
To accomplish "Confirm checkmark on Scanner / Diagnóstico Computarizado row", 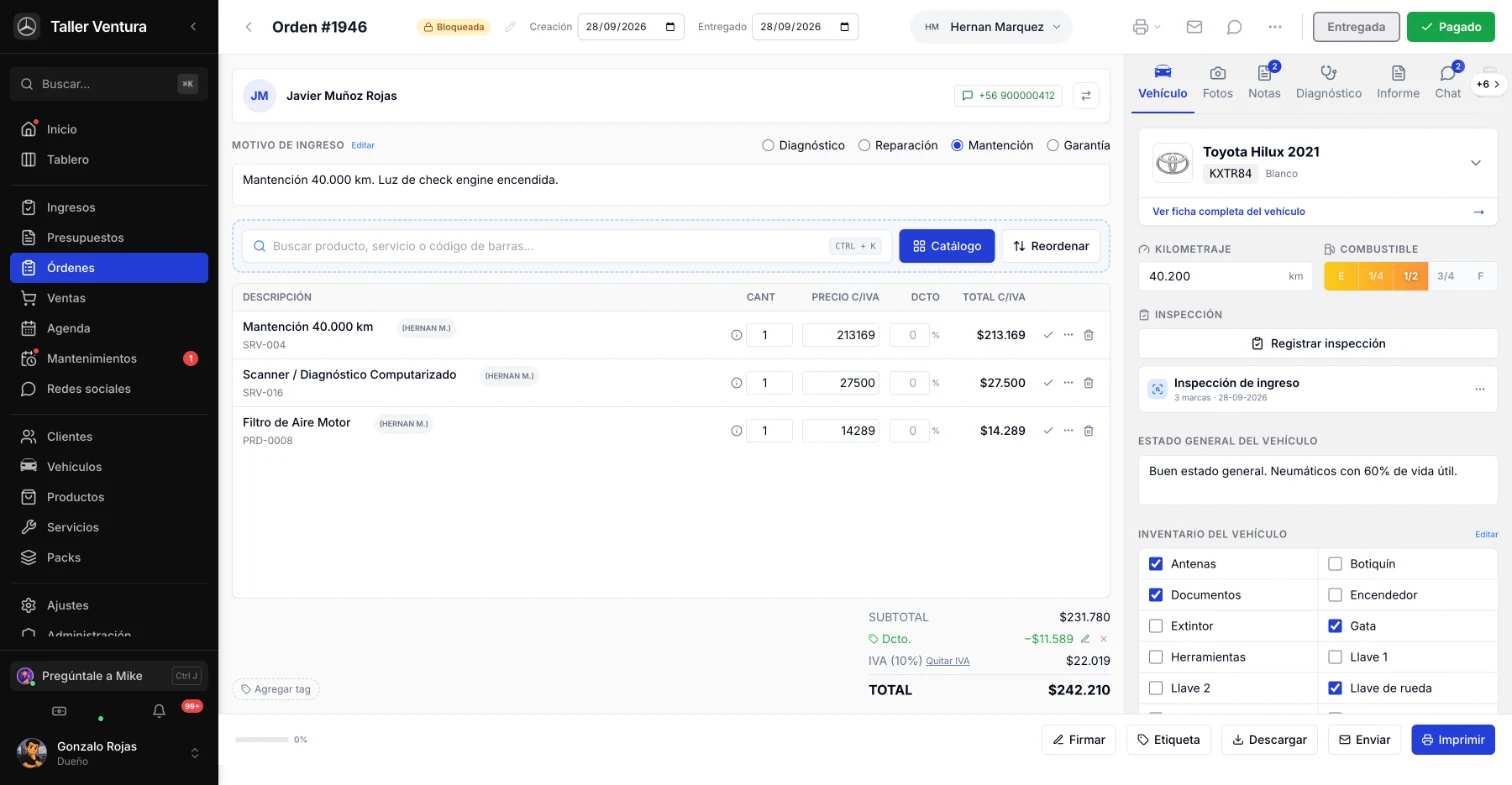I will (1048, 383).
